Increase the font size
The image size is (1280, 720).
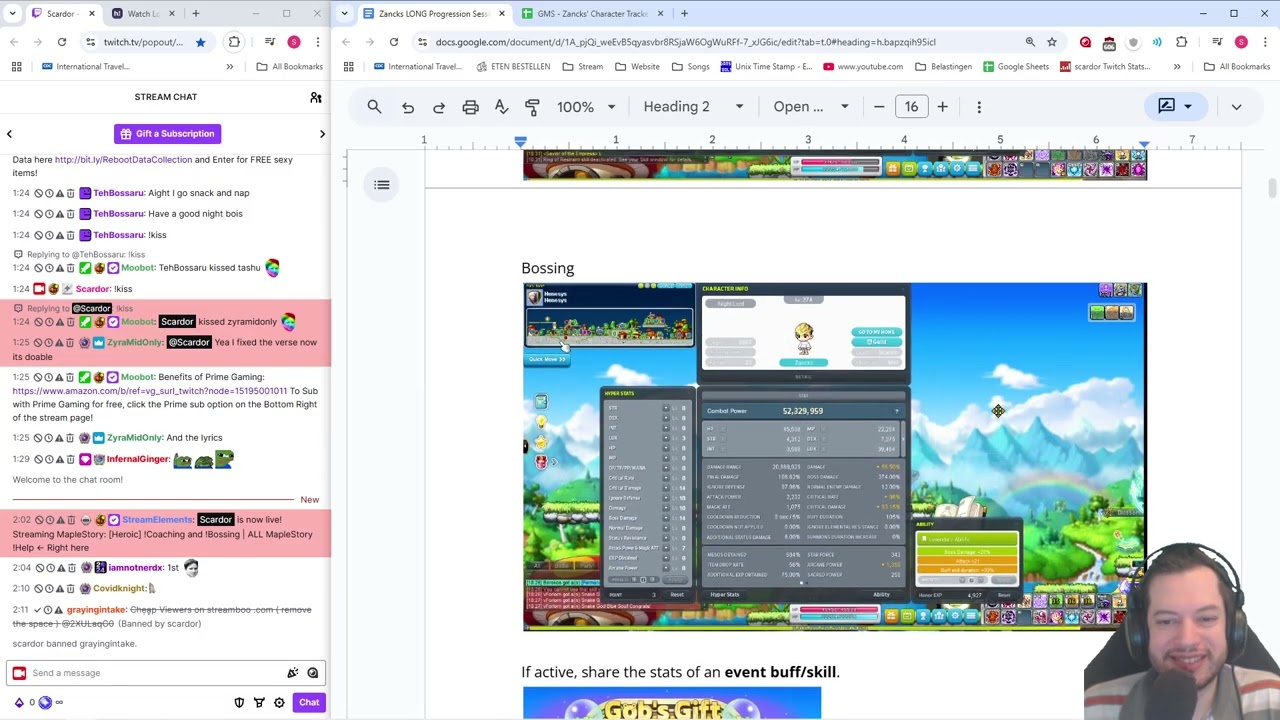pos(942,107)
